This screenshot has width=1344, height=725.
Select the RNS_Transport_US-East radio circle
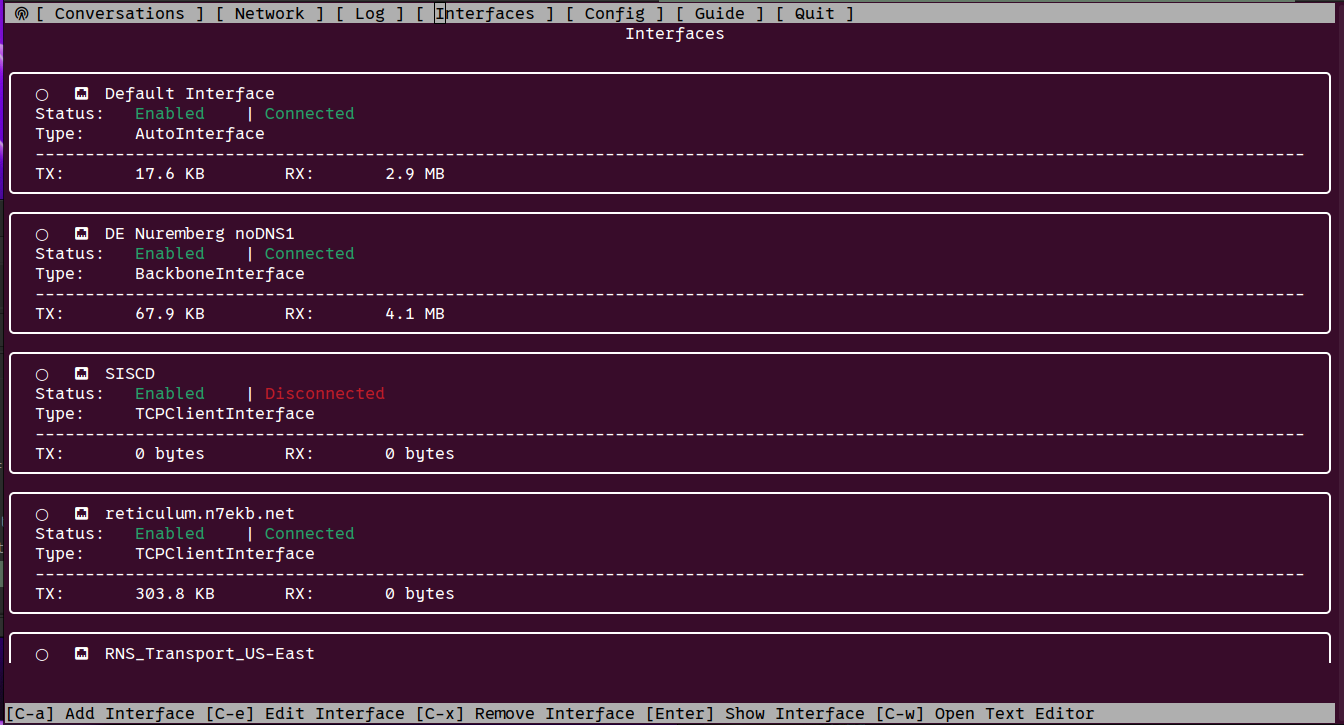[42, 655]
